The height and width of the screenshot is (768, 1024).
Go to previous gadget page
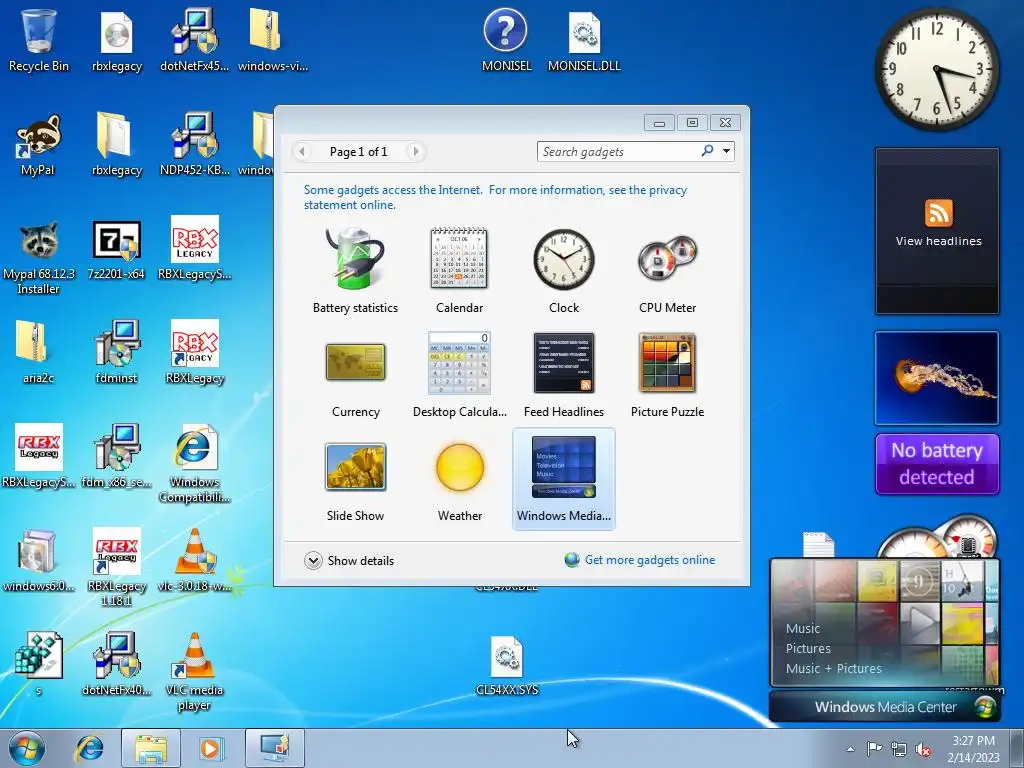click(302, 152)
